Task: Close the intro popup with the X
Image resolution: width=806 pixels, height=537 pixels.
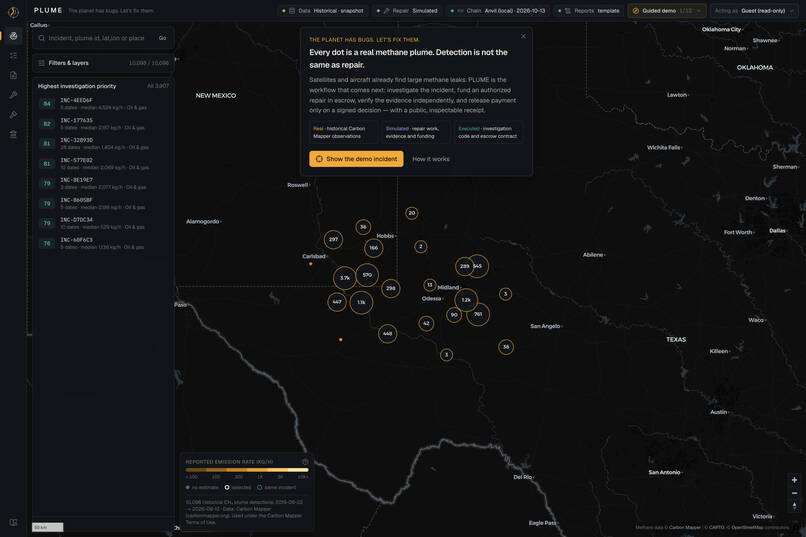Action: pyautogui.click(x=523, y=36)
